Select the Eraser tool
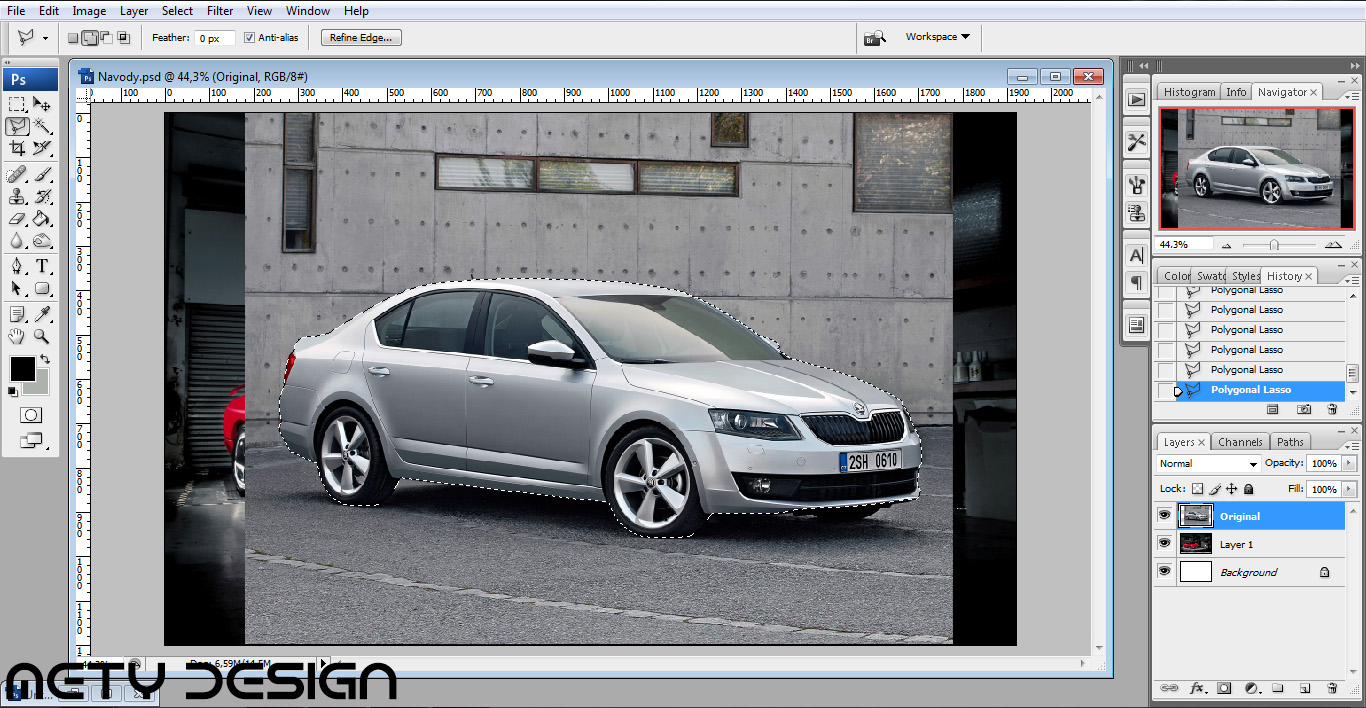This screenshot has width=1366, height=708. (17, 219)
